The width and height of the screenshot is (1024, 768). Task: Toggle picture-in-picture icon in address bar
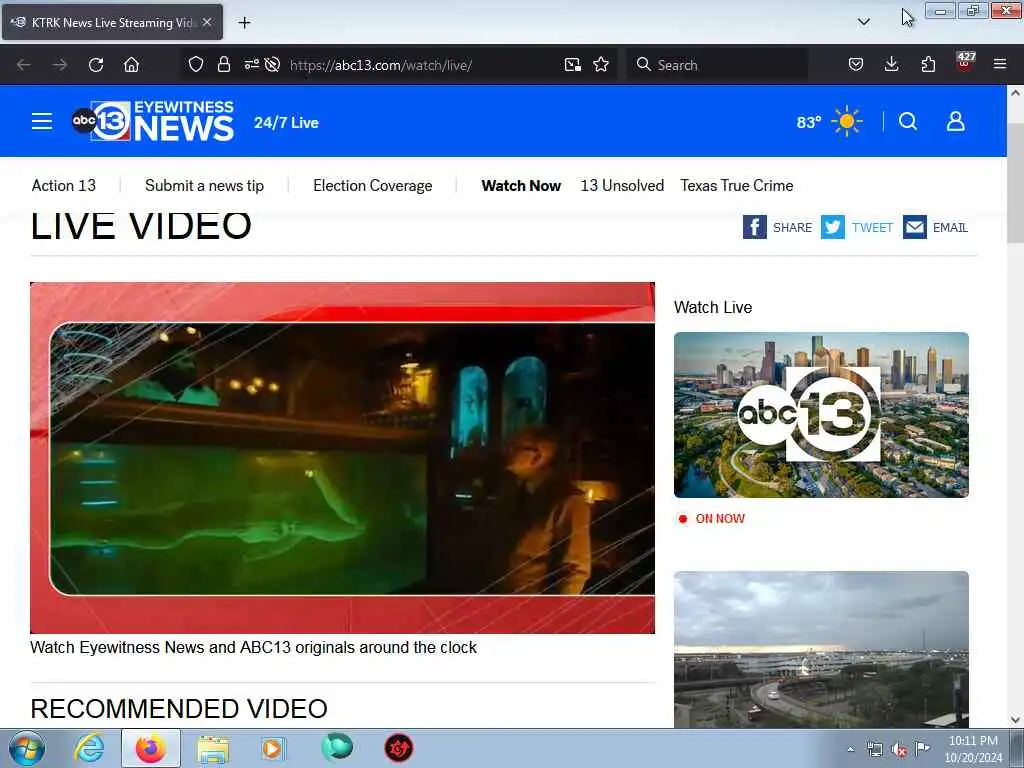(x=573, y=65)
